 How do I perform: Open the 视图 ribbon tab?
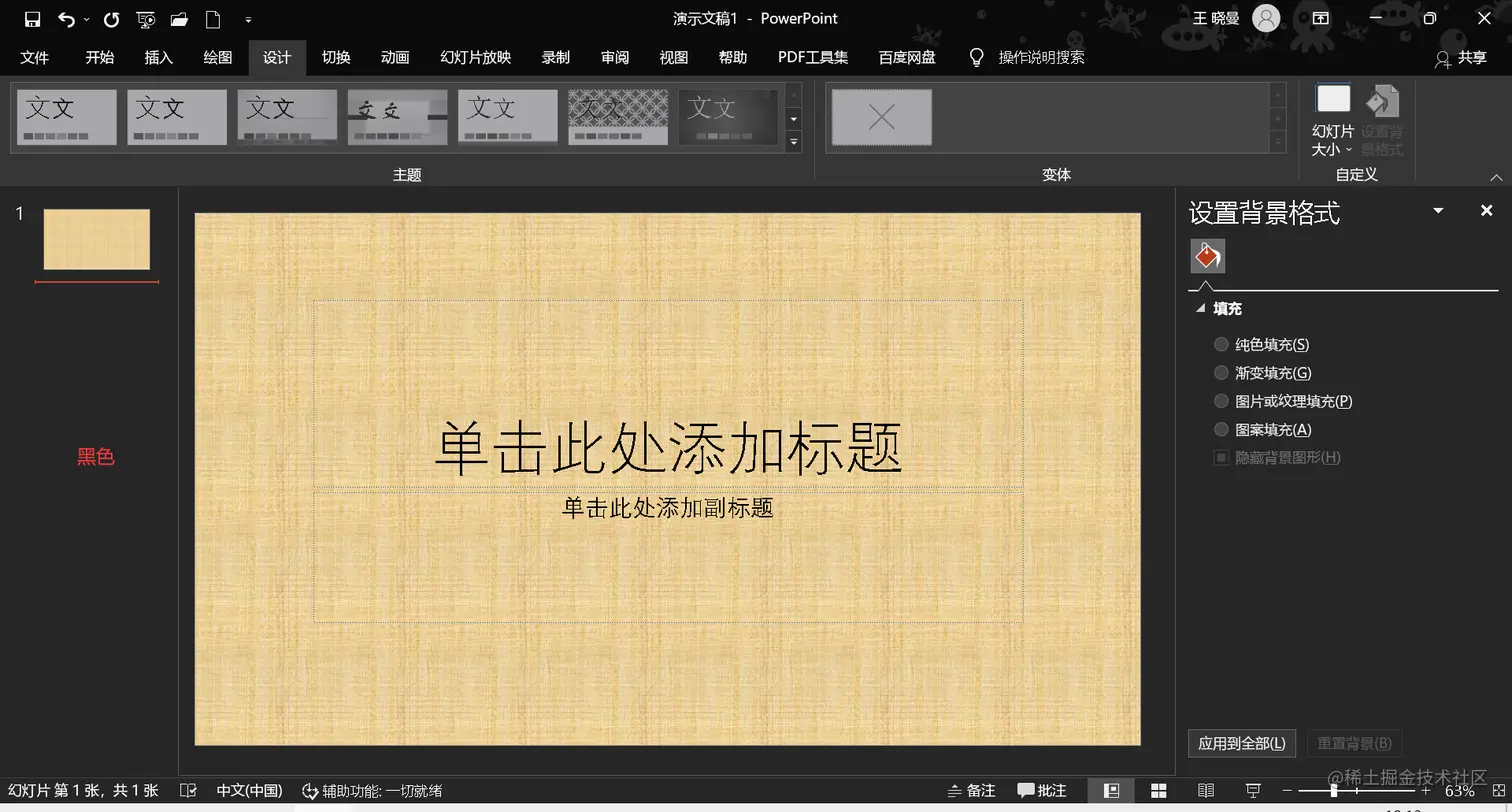click(673, 57)
